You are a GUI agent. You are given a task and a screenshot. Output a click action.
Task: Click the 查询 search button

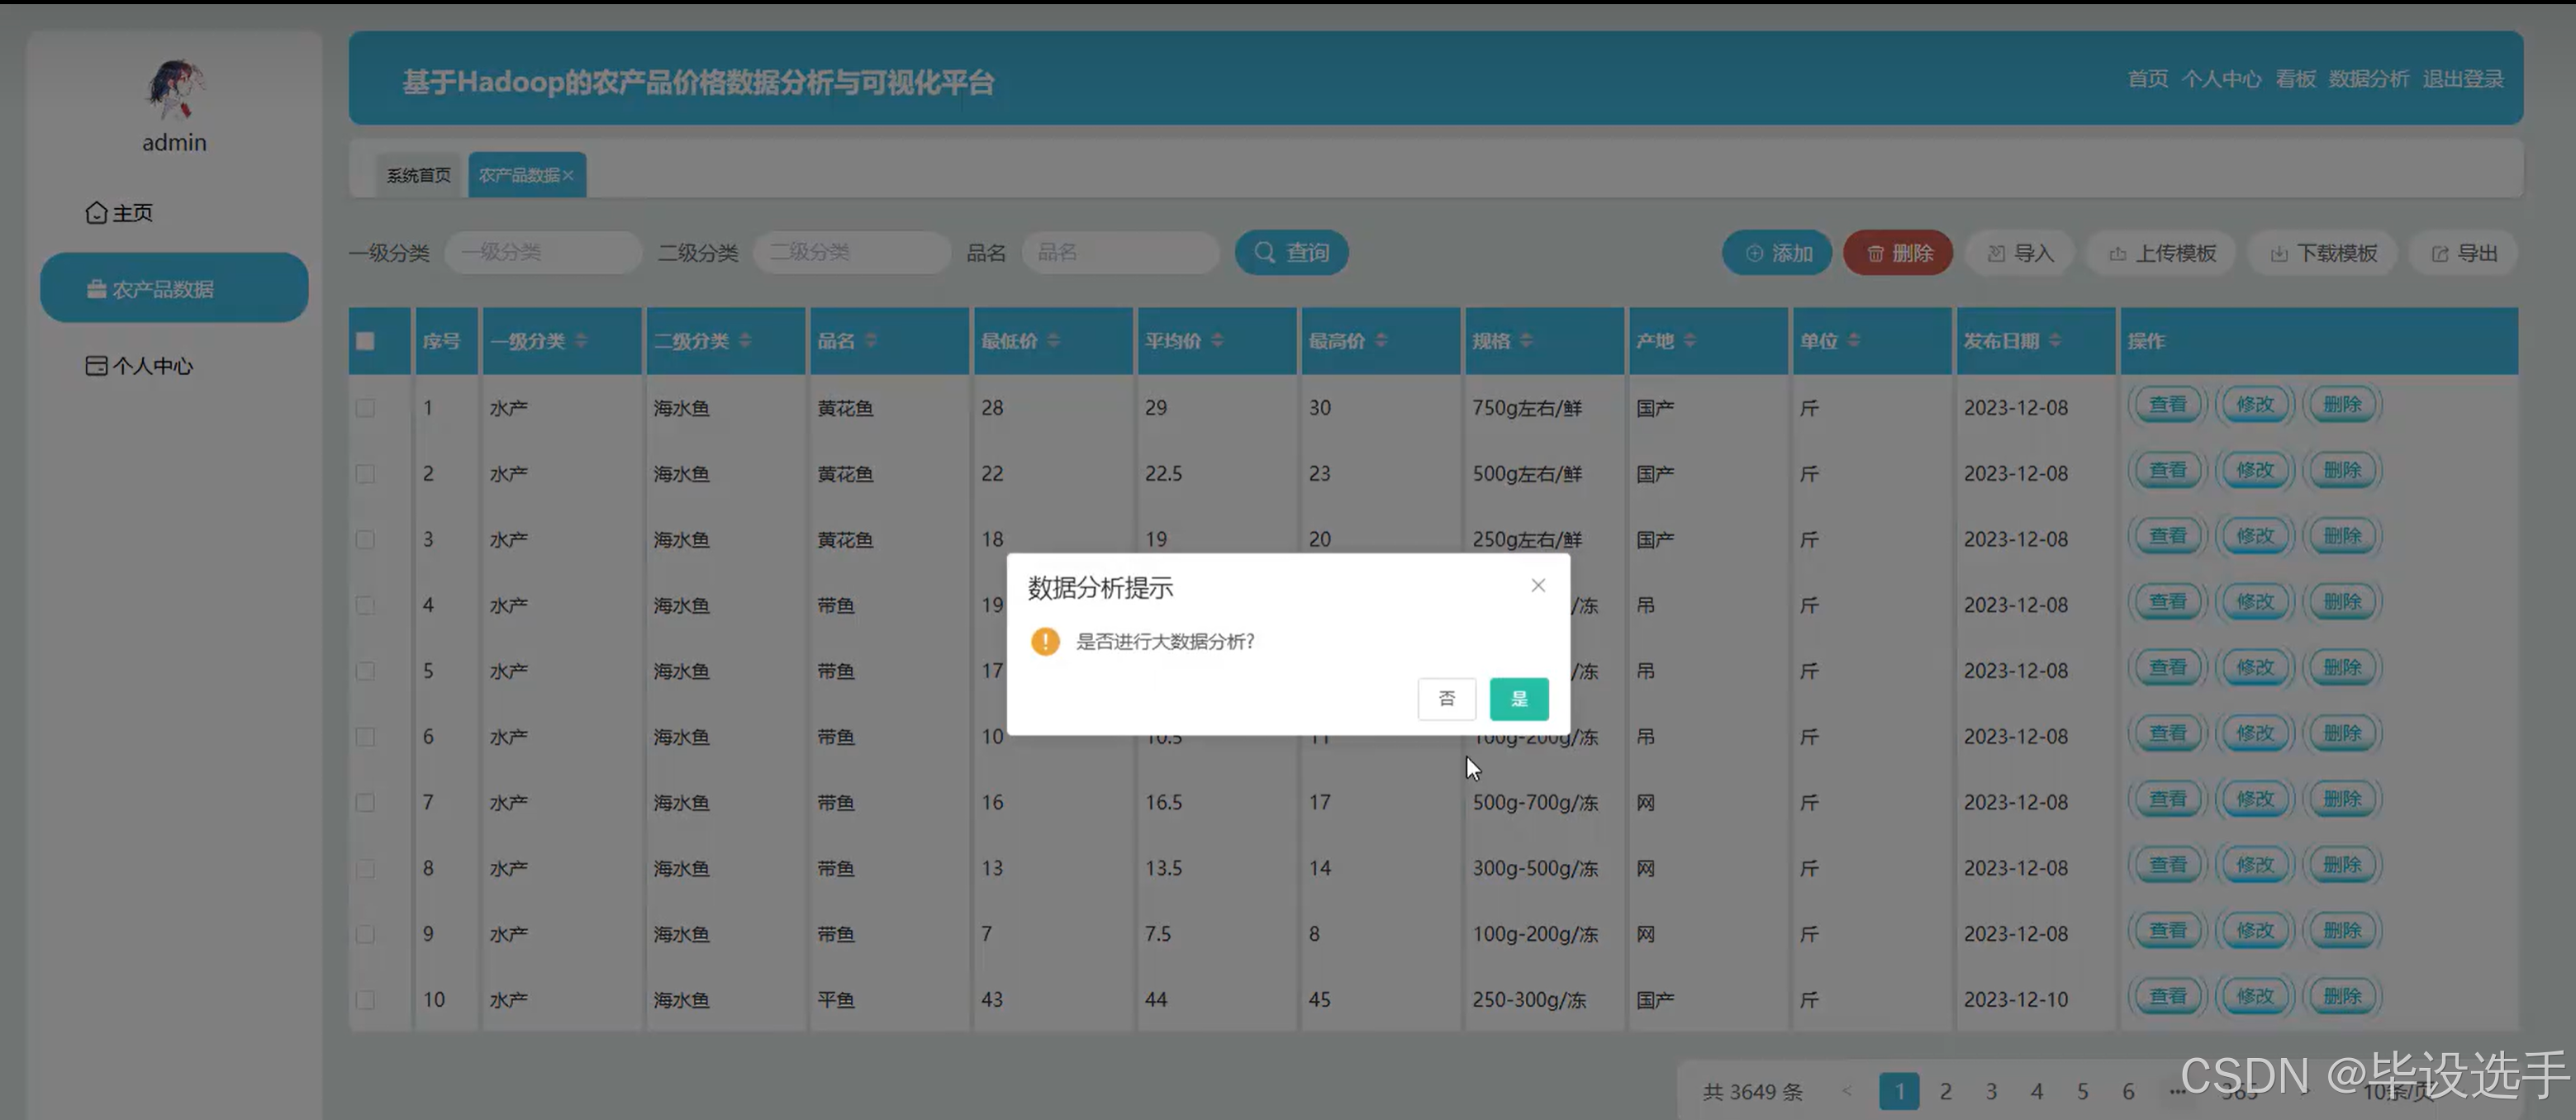click(x=1291, y=252)
